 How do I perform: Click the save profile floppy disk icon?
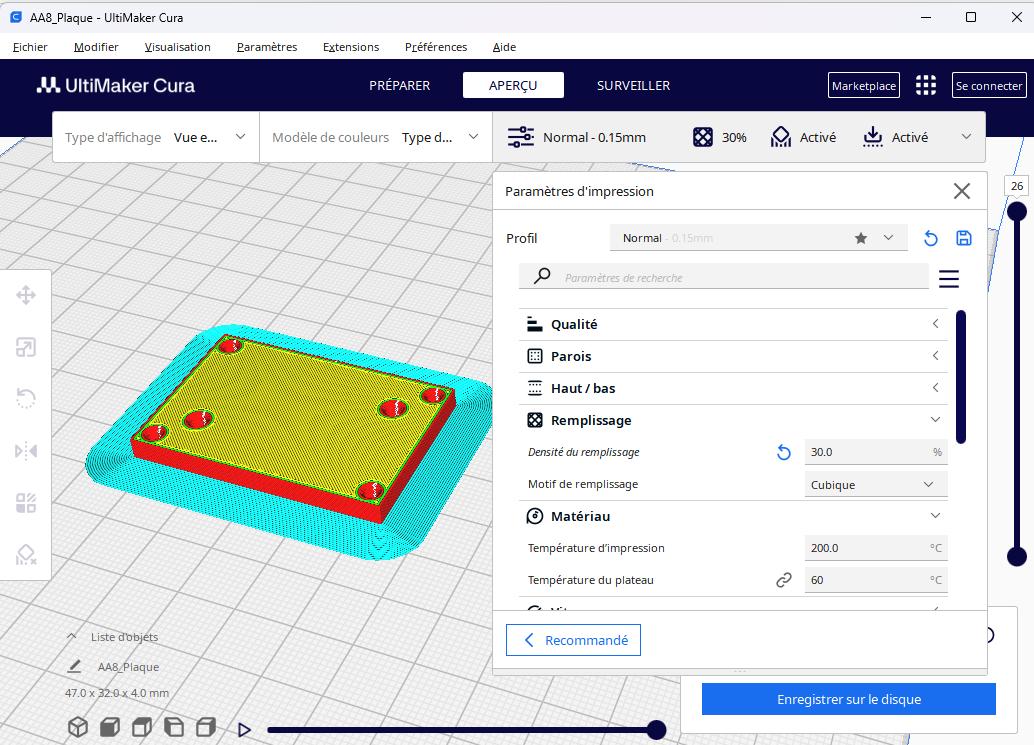click(x=964, y=238)
